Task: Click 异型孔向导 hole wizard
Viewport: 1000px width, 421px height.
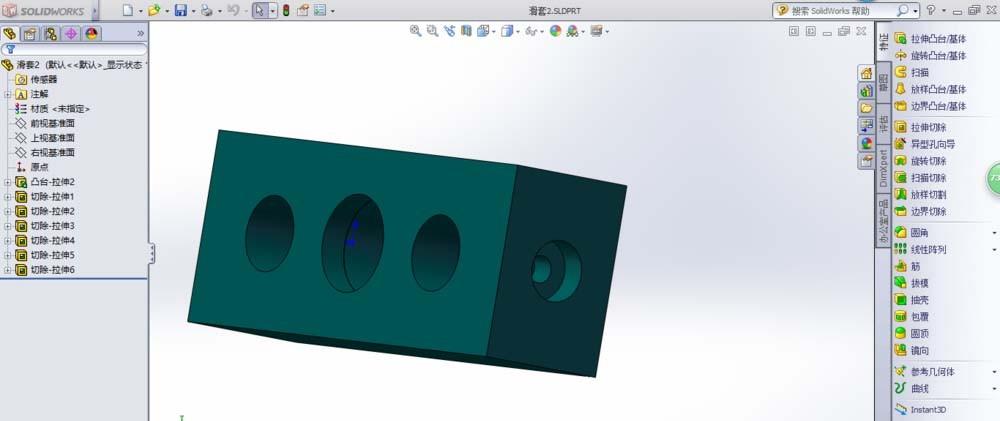Action: (x=925, y=144)
